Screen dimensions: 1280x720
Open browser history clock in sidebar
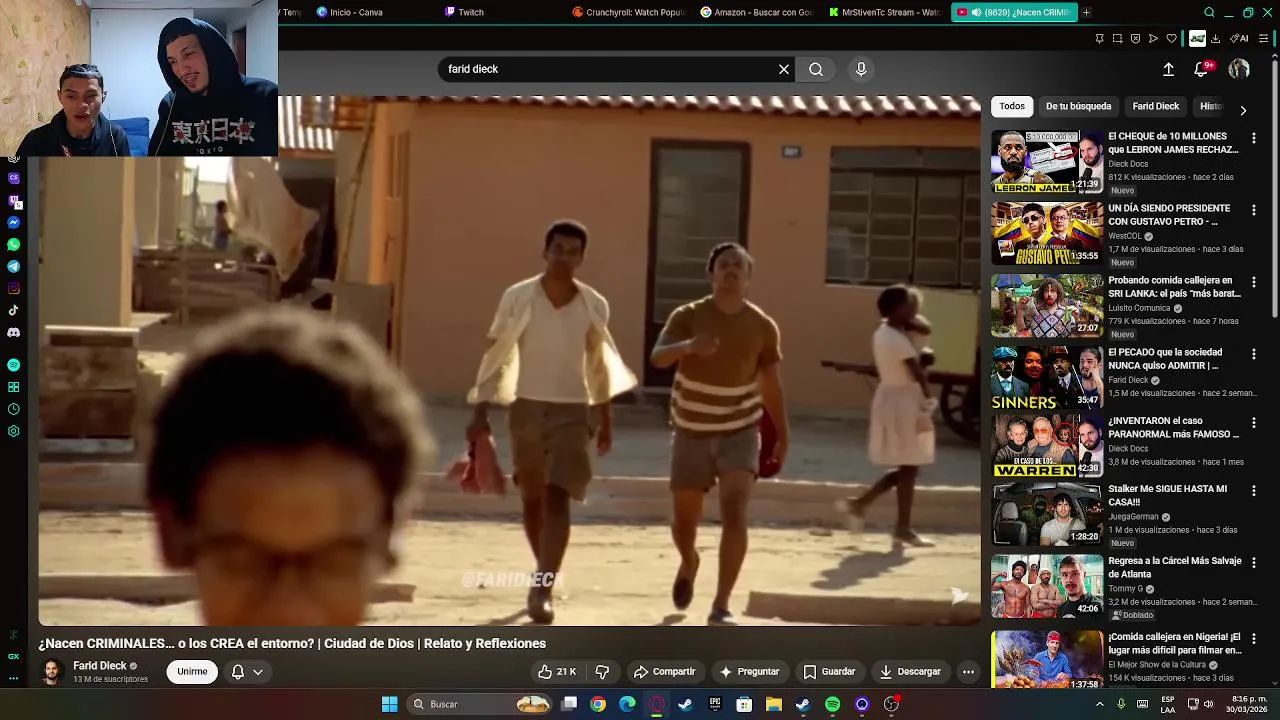(13, 409)
